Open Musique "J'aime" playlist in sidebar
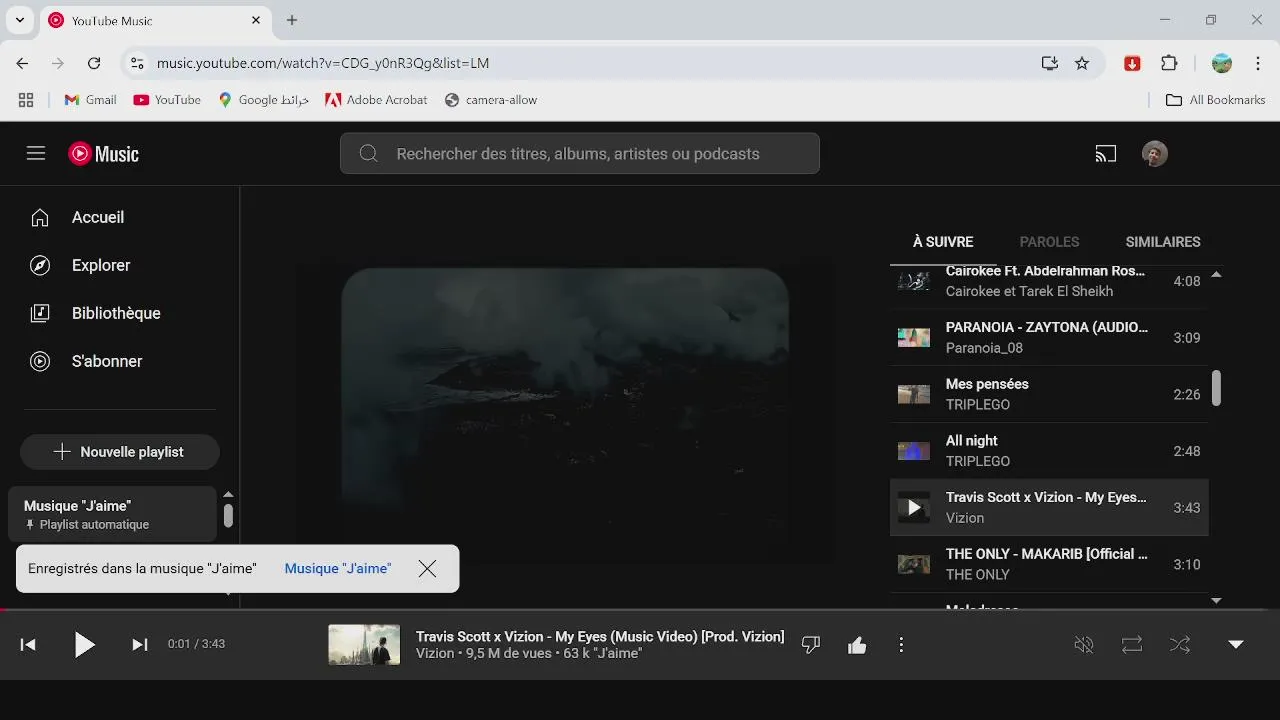This screenshot has width=1280, height=720. click(112, 514)
